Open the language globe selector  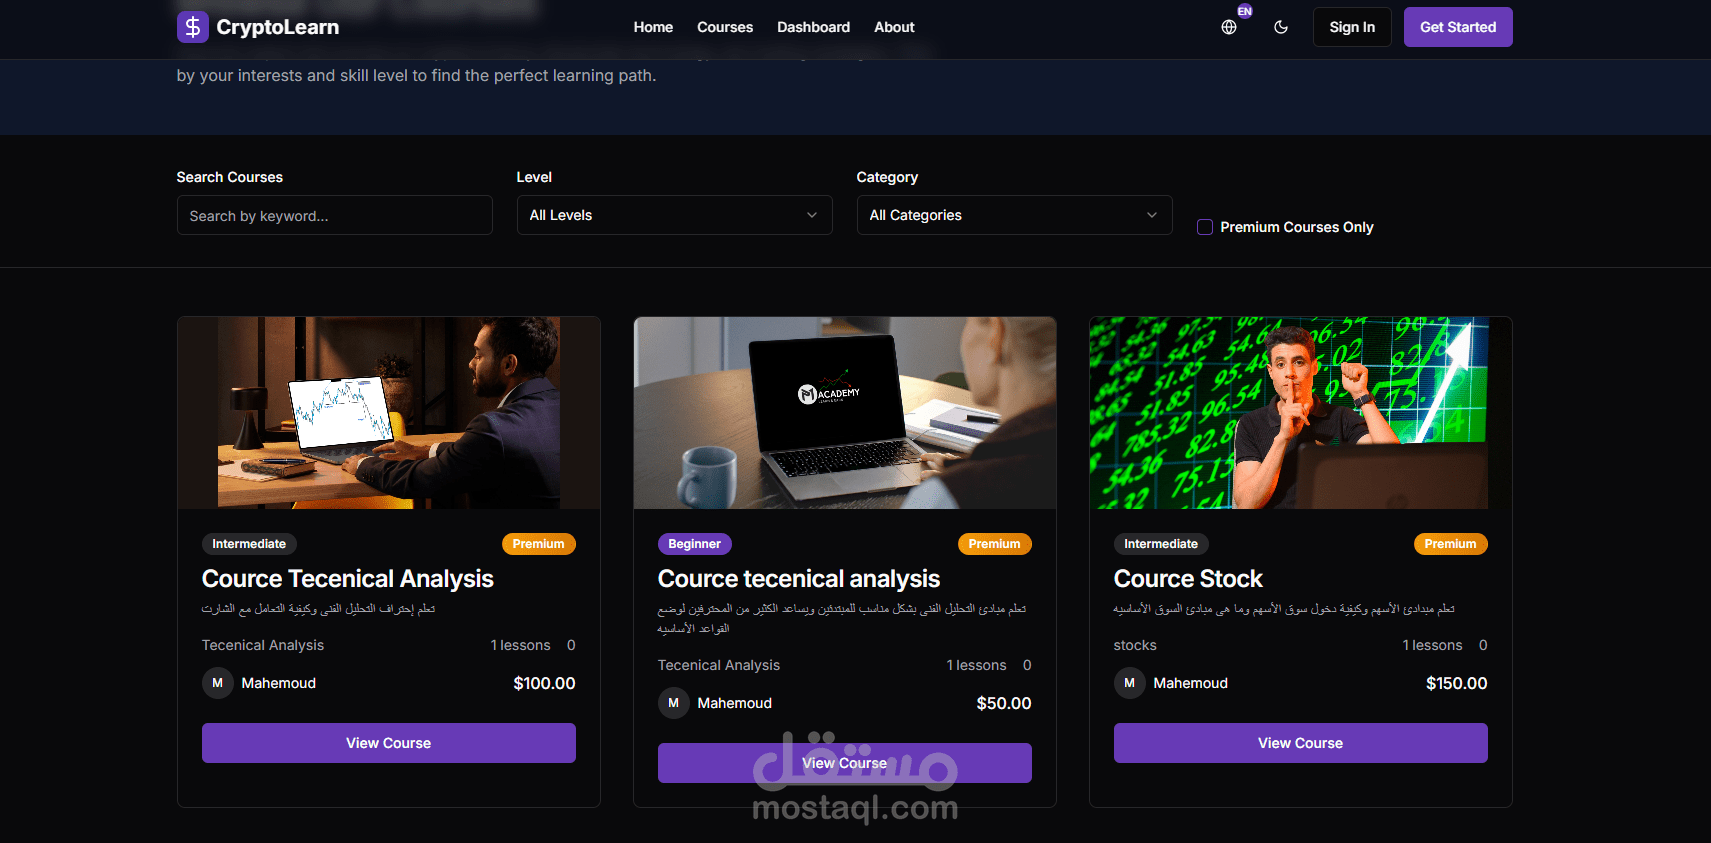(x=1229, y=27)
